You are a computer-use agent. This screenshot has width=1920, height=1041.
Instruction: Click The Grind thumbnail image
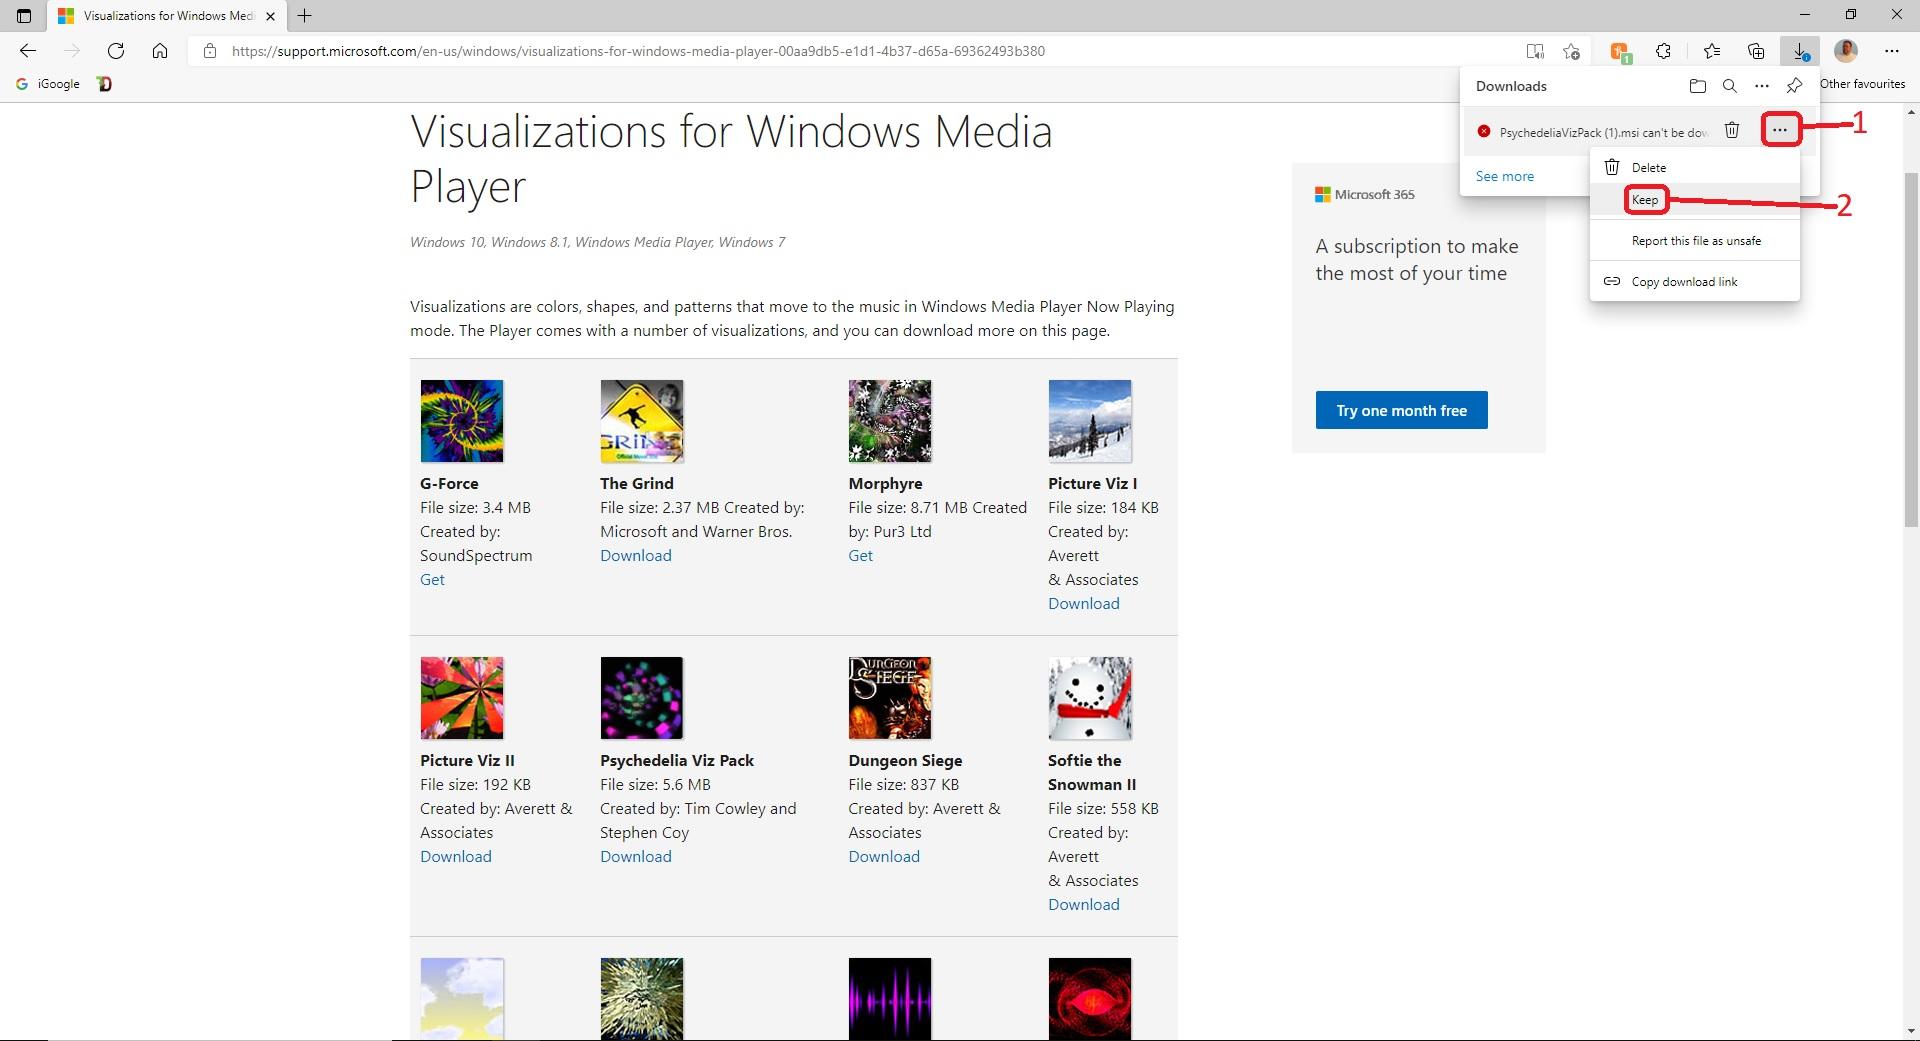click(x=642, y=421)
